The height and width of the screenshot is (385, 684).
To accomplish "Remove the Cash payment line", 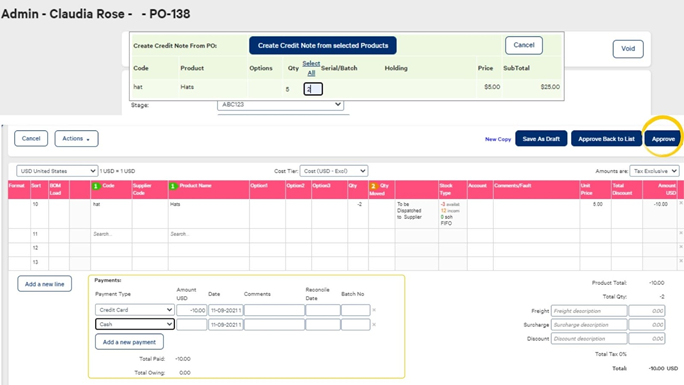I will [x=374, y=324].
